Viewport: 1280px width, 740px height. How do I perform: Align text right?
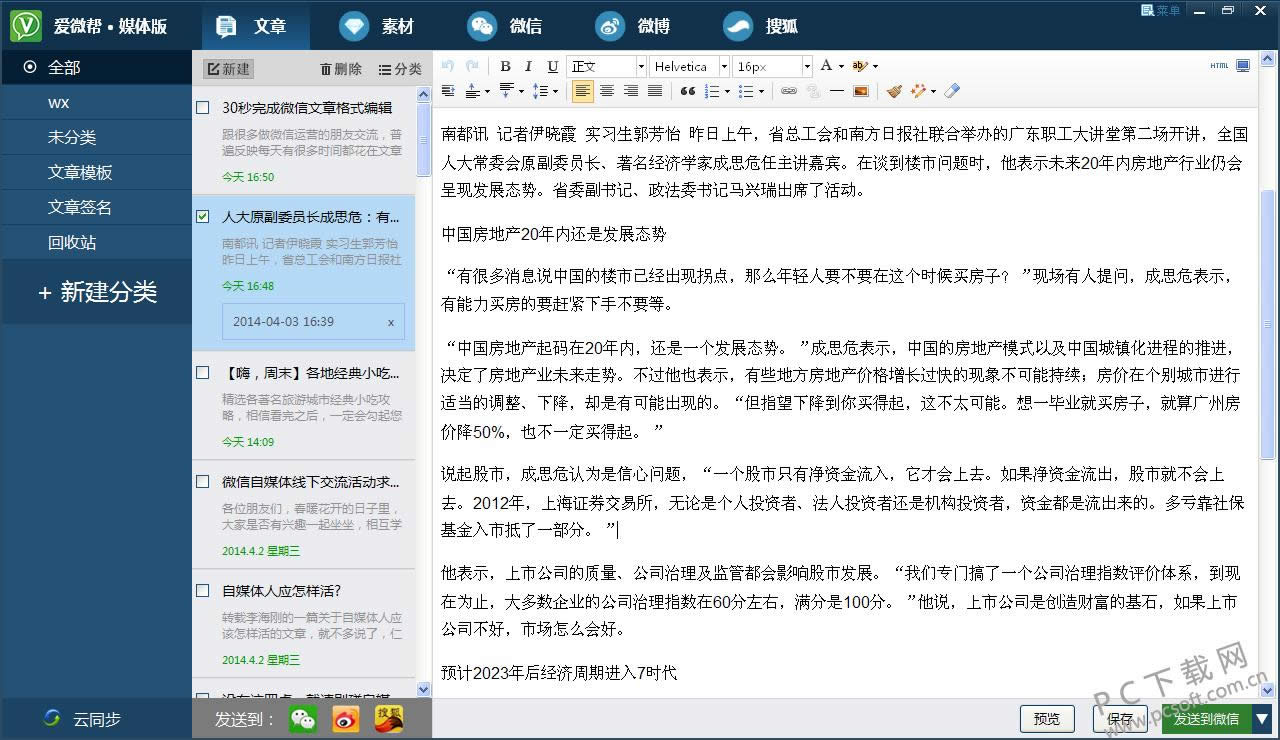click(x=631, y=91)
